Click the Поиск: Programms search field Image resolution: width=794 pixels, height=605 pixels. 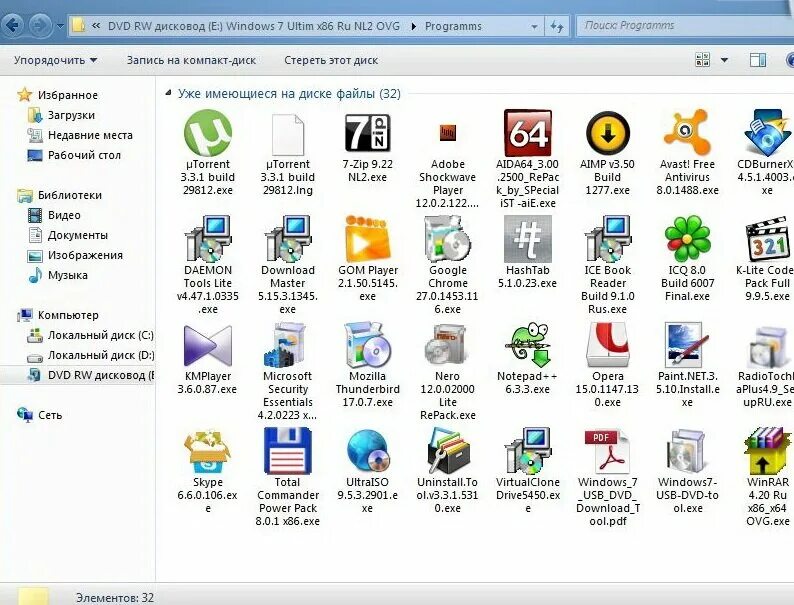click(x=685, y=26)
